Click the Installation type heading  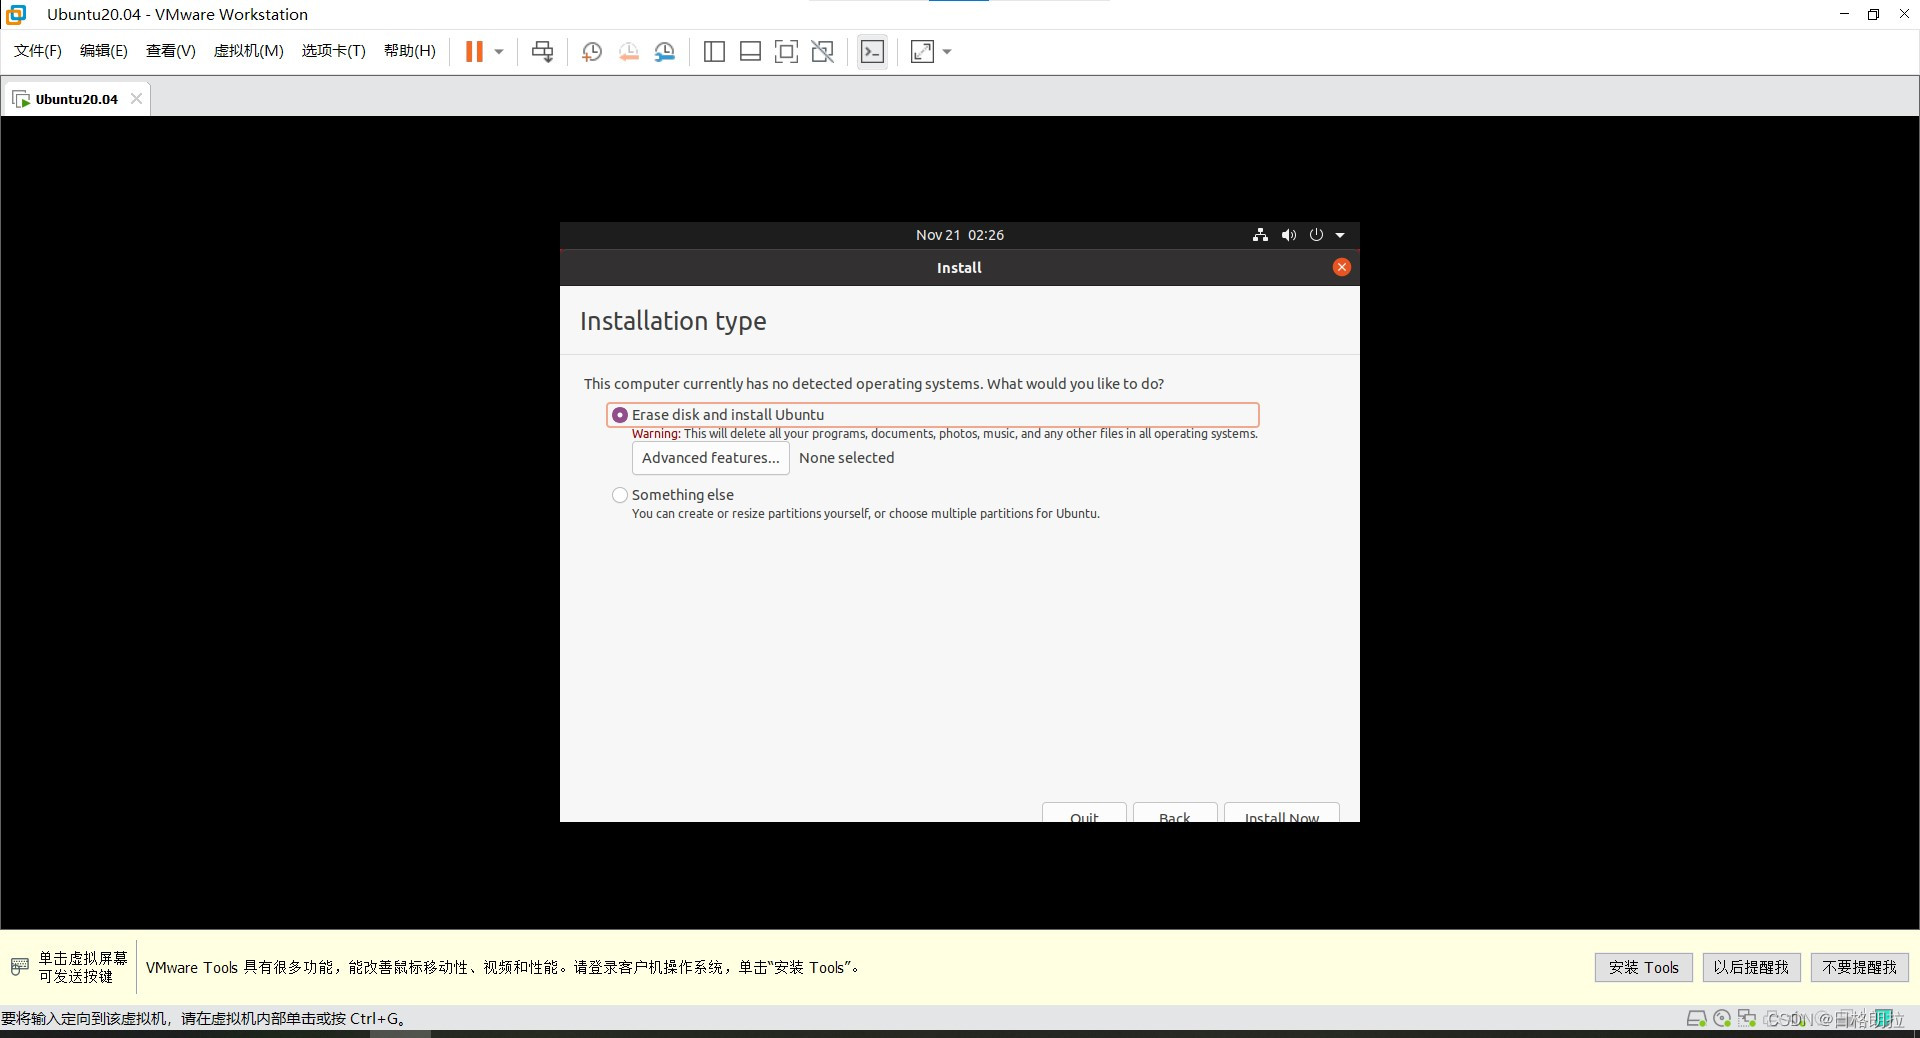click(673, 321)
